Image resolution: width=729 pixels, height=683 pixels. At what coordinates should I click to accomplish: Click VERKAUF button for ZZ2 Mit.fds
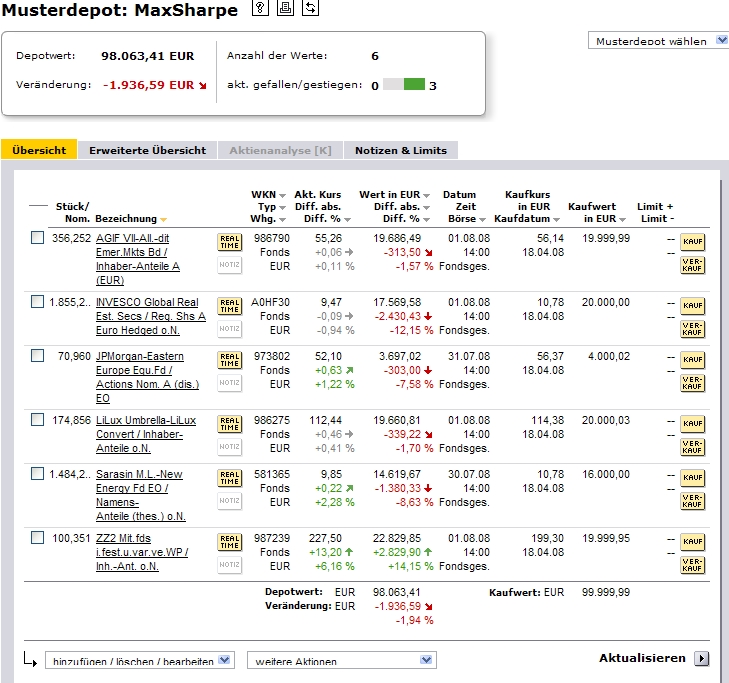coord(692,565)
